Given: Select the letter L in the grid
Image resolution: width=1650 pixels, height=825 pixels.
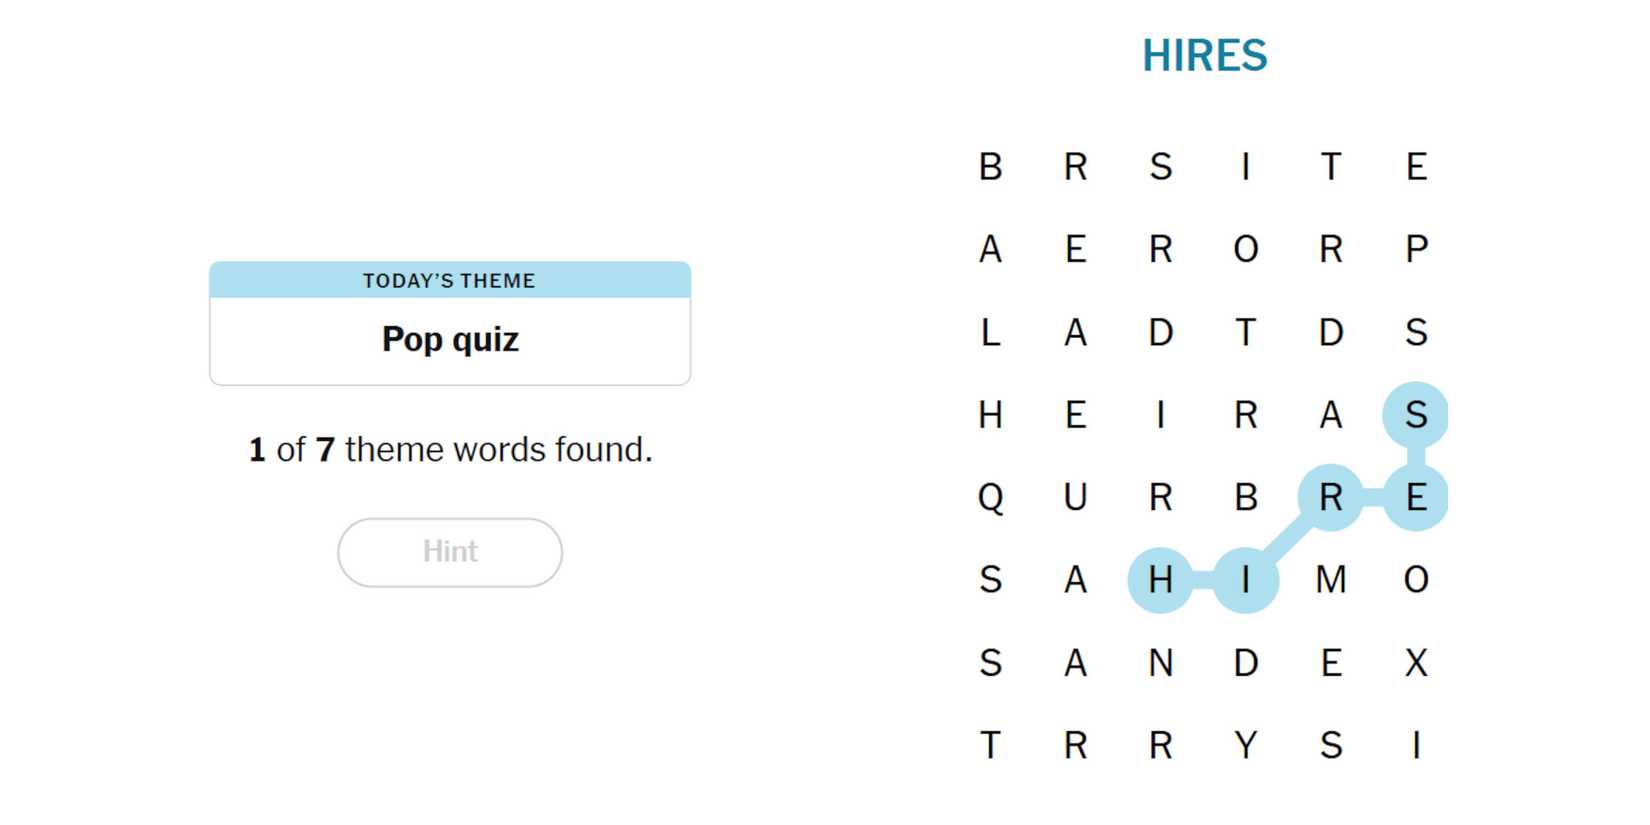Looking at the screenshot, I should coord(990,332).
